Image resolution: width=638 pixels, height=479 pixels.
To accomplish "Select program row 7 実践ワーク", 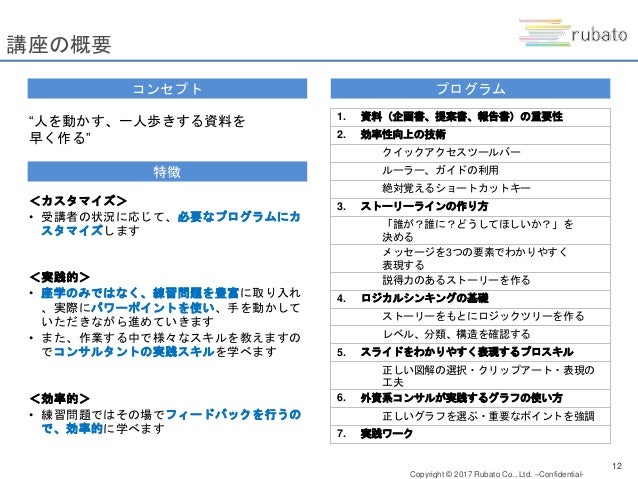I will (x=470, y=434).
